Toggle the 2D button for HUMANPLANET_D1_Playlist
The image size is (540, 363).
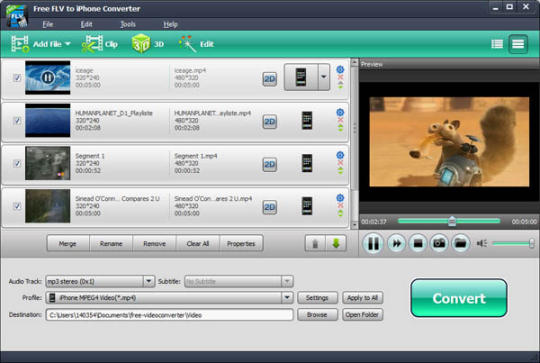pyautogui.click(x=270, y=122)
